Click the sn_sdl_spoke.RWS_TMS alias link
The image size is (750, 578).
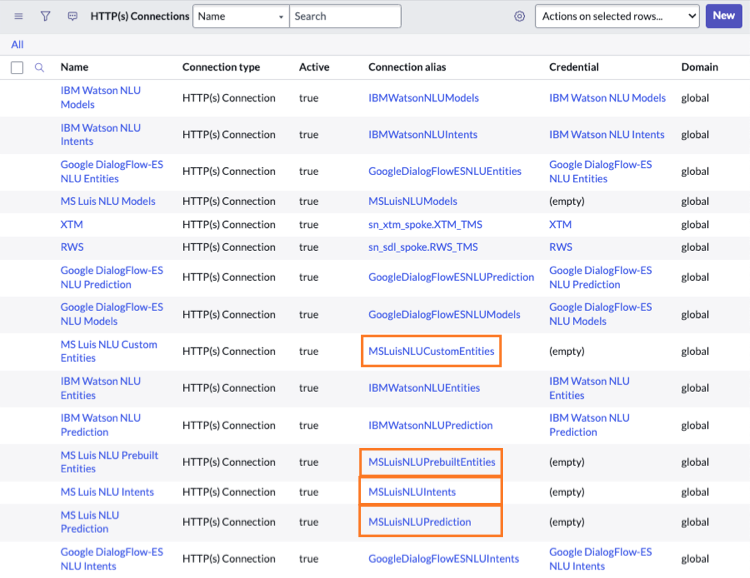coord(423,247)
